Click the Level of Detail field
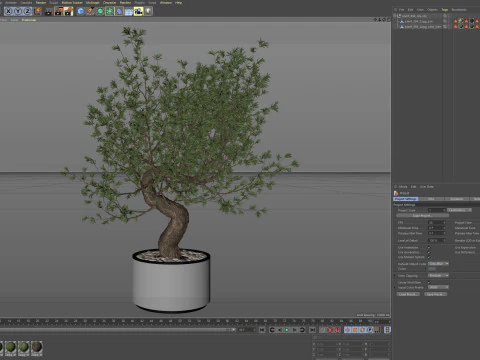This screenshot has height=360, width=480. (437, 240)
